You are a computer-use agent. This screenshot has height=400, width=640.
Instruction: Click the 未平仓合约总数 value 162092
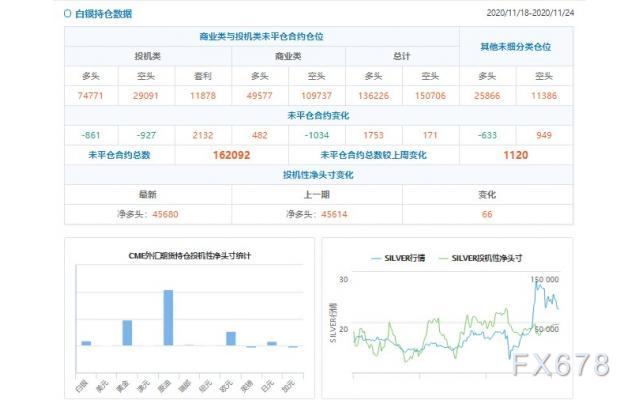231,155
